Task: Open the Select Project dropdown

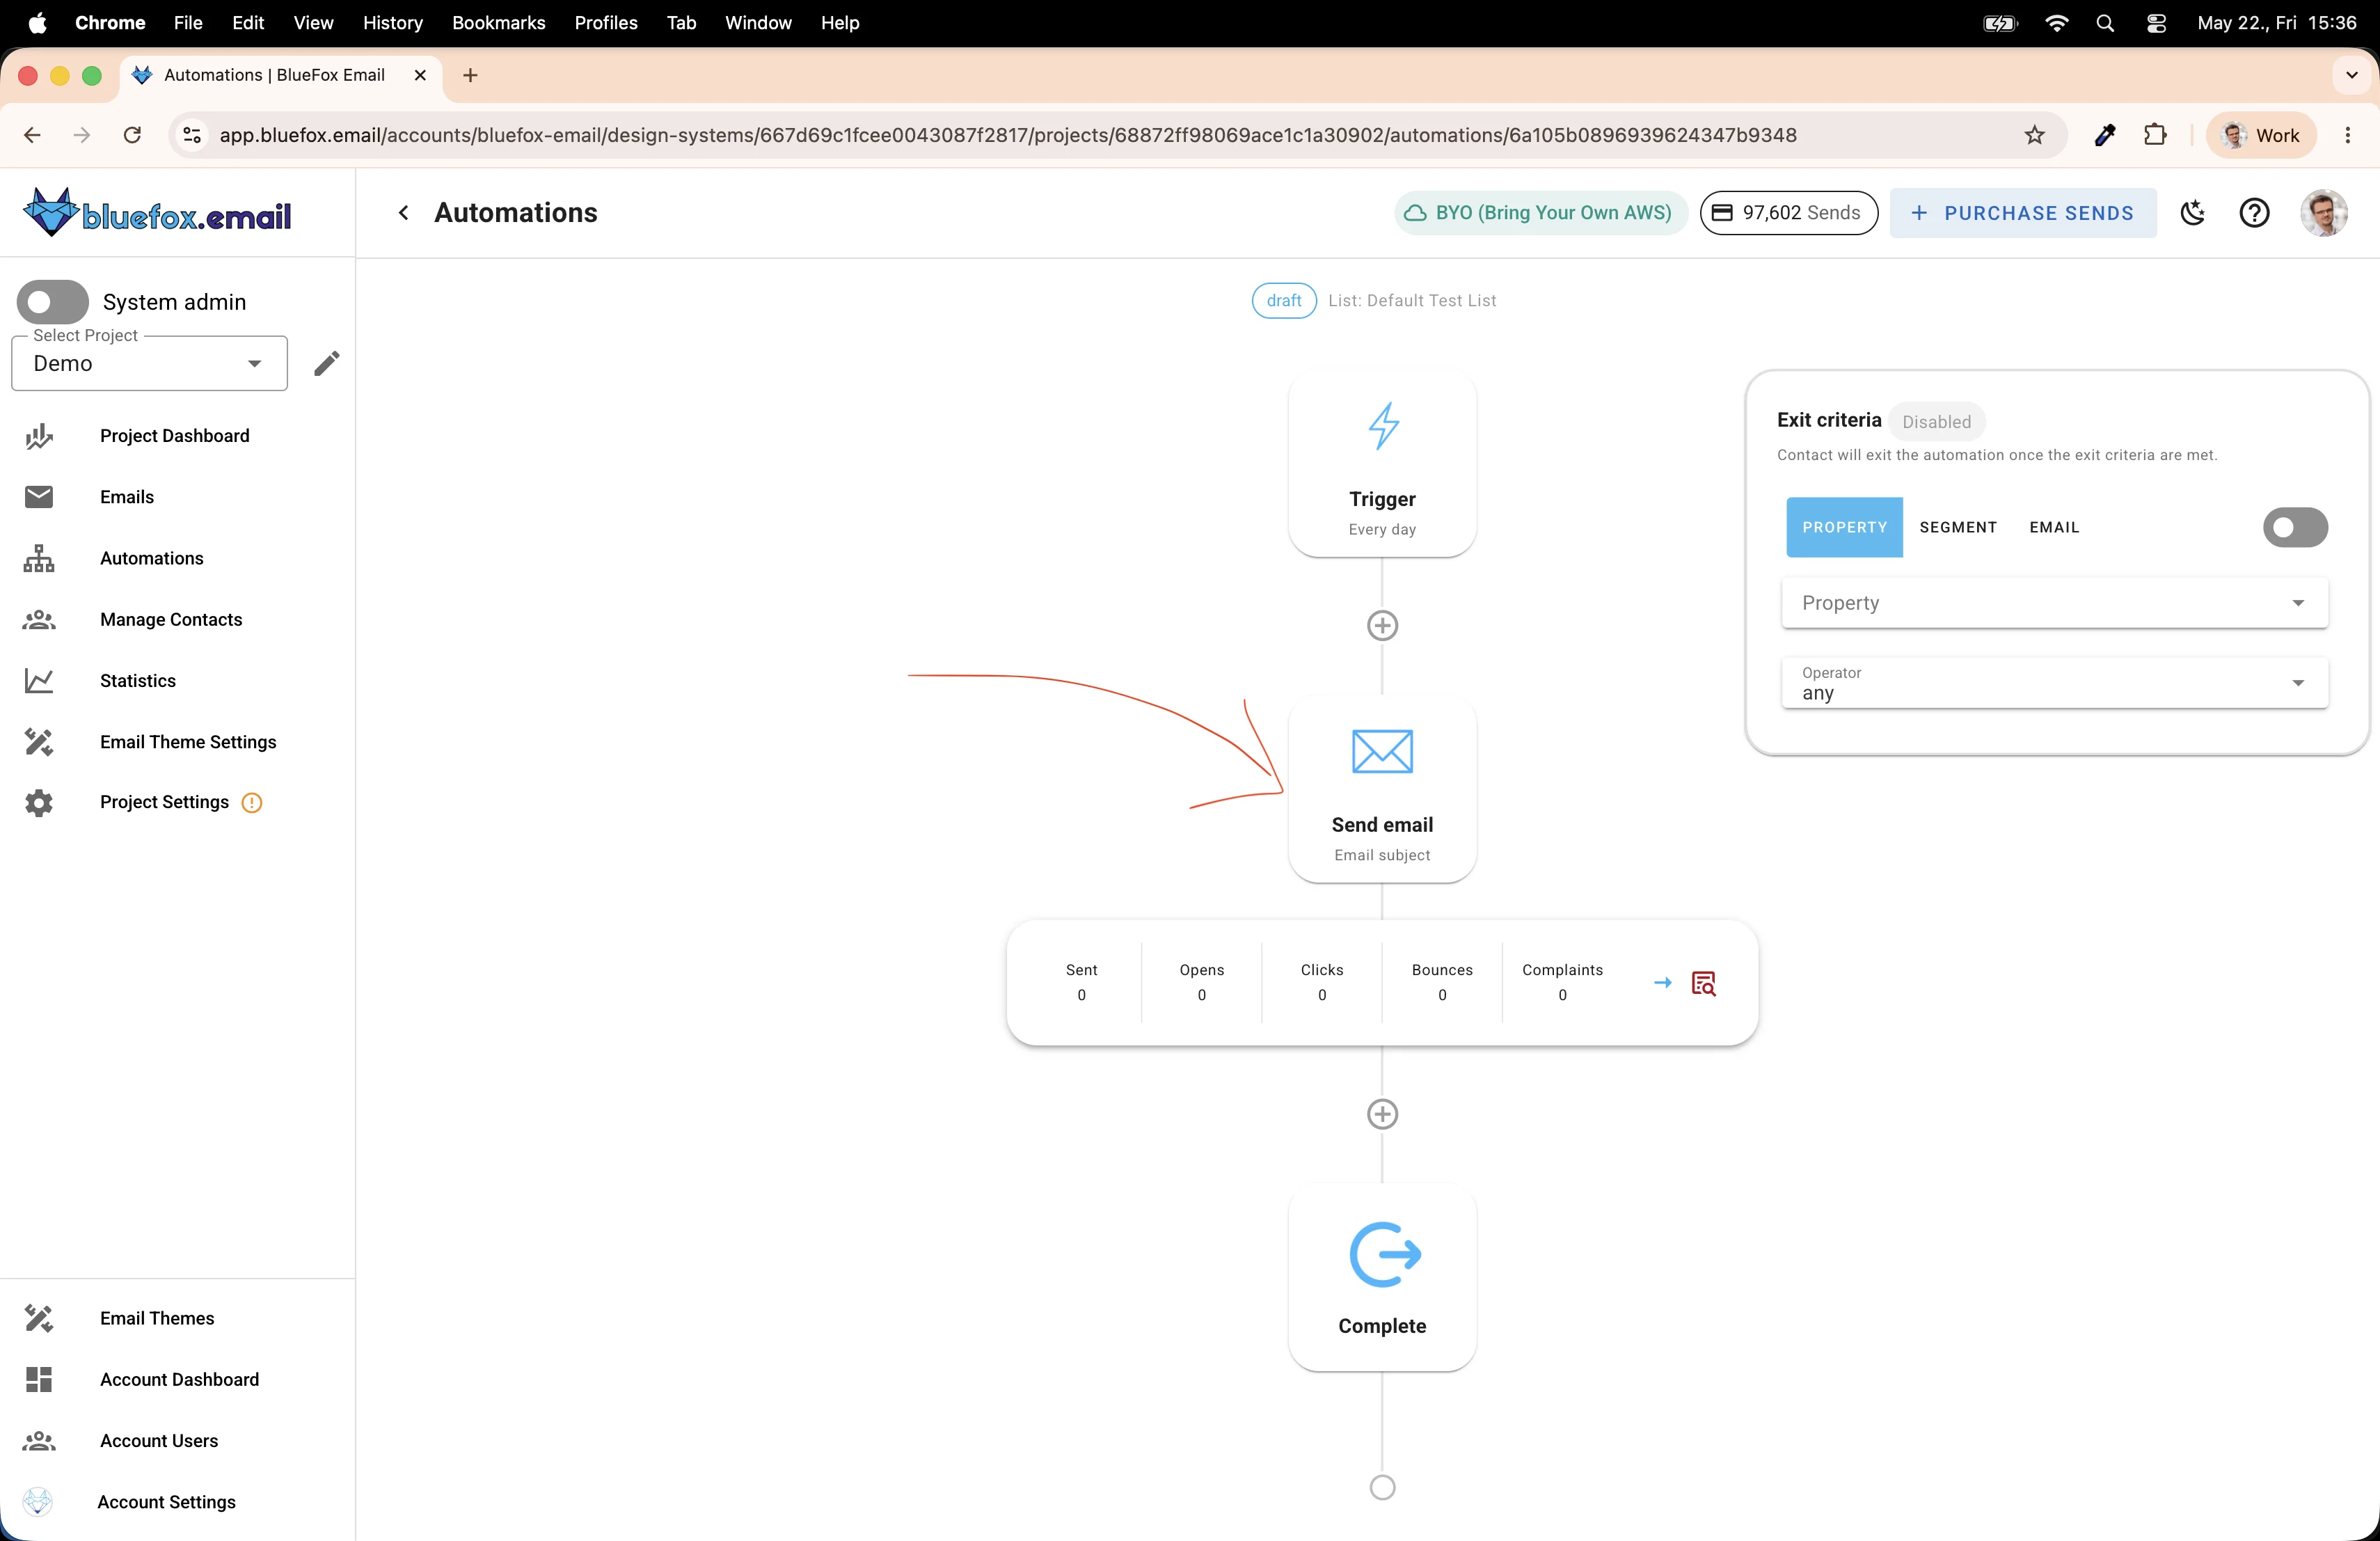Action: pos(149,363)
